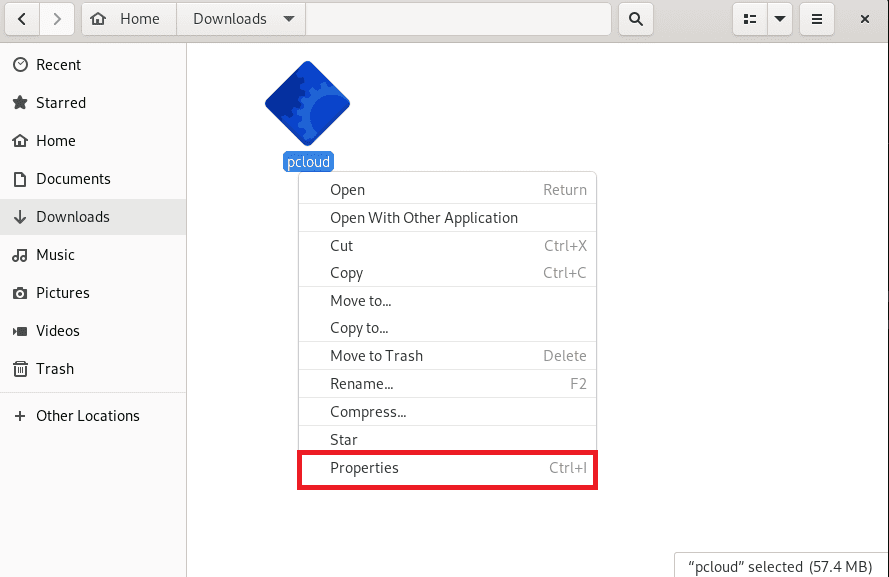Image resolution: width=889 pixels, height=577 pixels.
Task: Choose Move to Trash menu entry
Action: (447, 355)
